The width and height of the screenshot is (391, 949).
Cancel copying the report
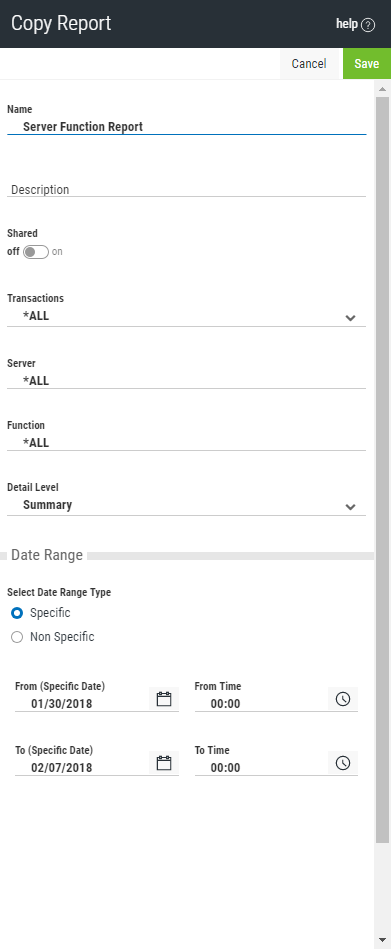coord(309,64)
